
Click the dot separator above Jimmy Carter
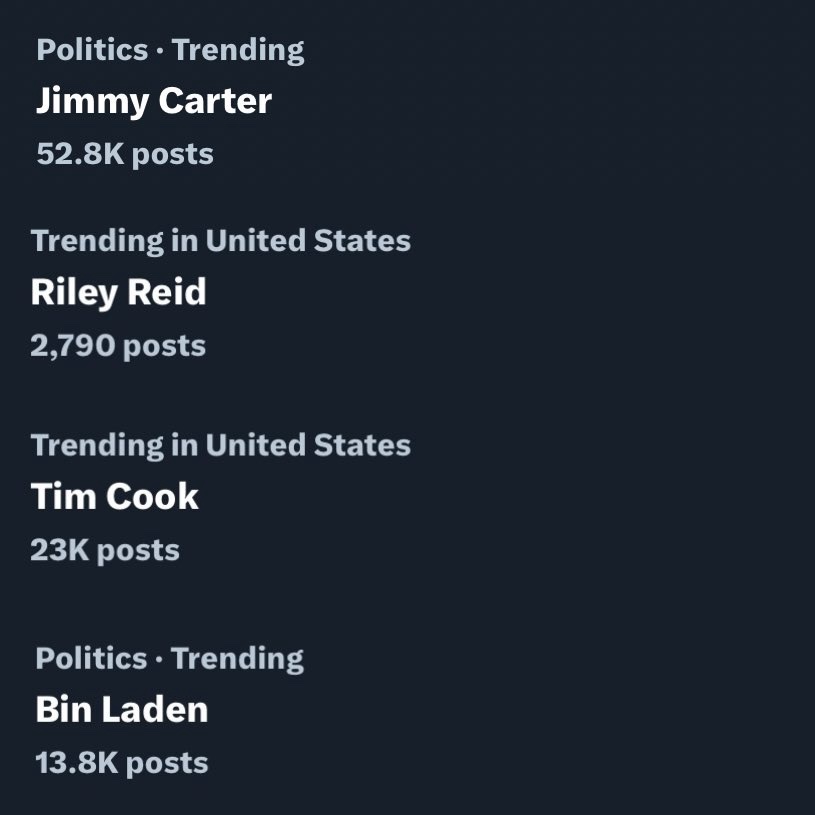coord(160,51)
